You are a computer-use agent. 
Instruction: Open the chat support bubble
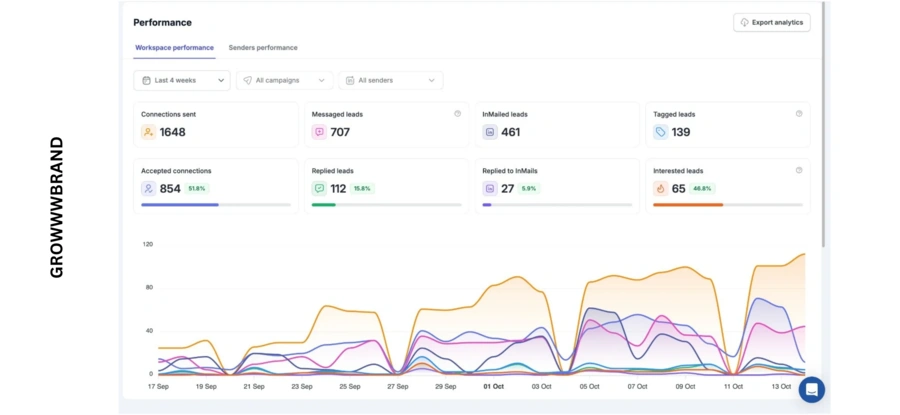click(x=812, y=390)
